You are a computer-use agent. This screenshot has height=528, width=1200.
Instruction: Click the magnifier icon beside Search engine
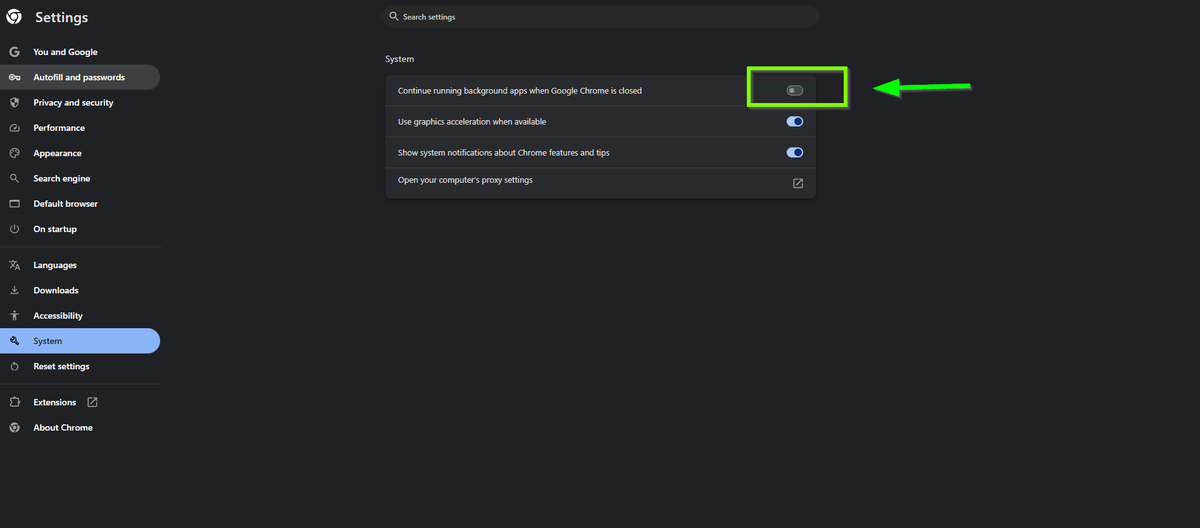pos(14,178)
